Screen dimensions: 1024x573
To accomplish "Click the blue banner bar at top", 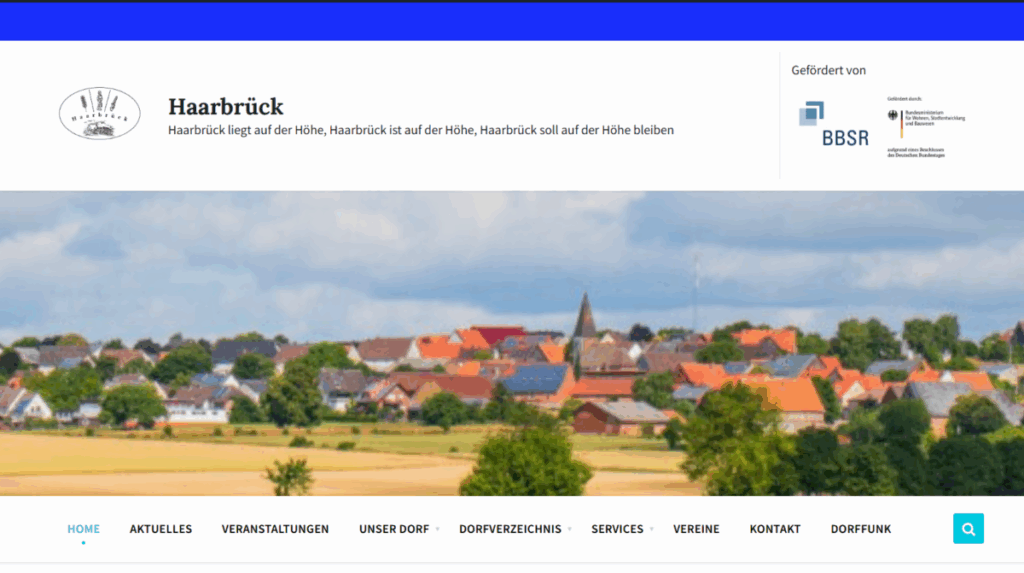I will [512, 21].
